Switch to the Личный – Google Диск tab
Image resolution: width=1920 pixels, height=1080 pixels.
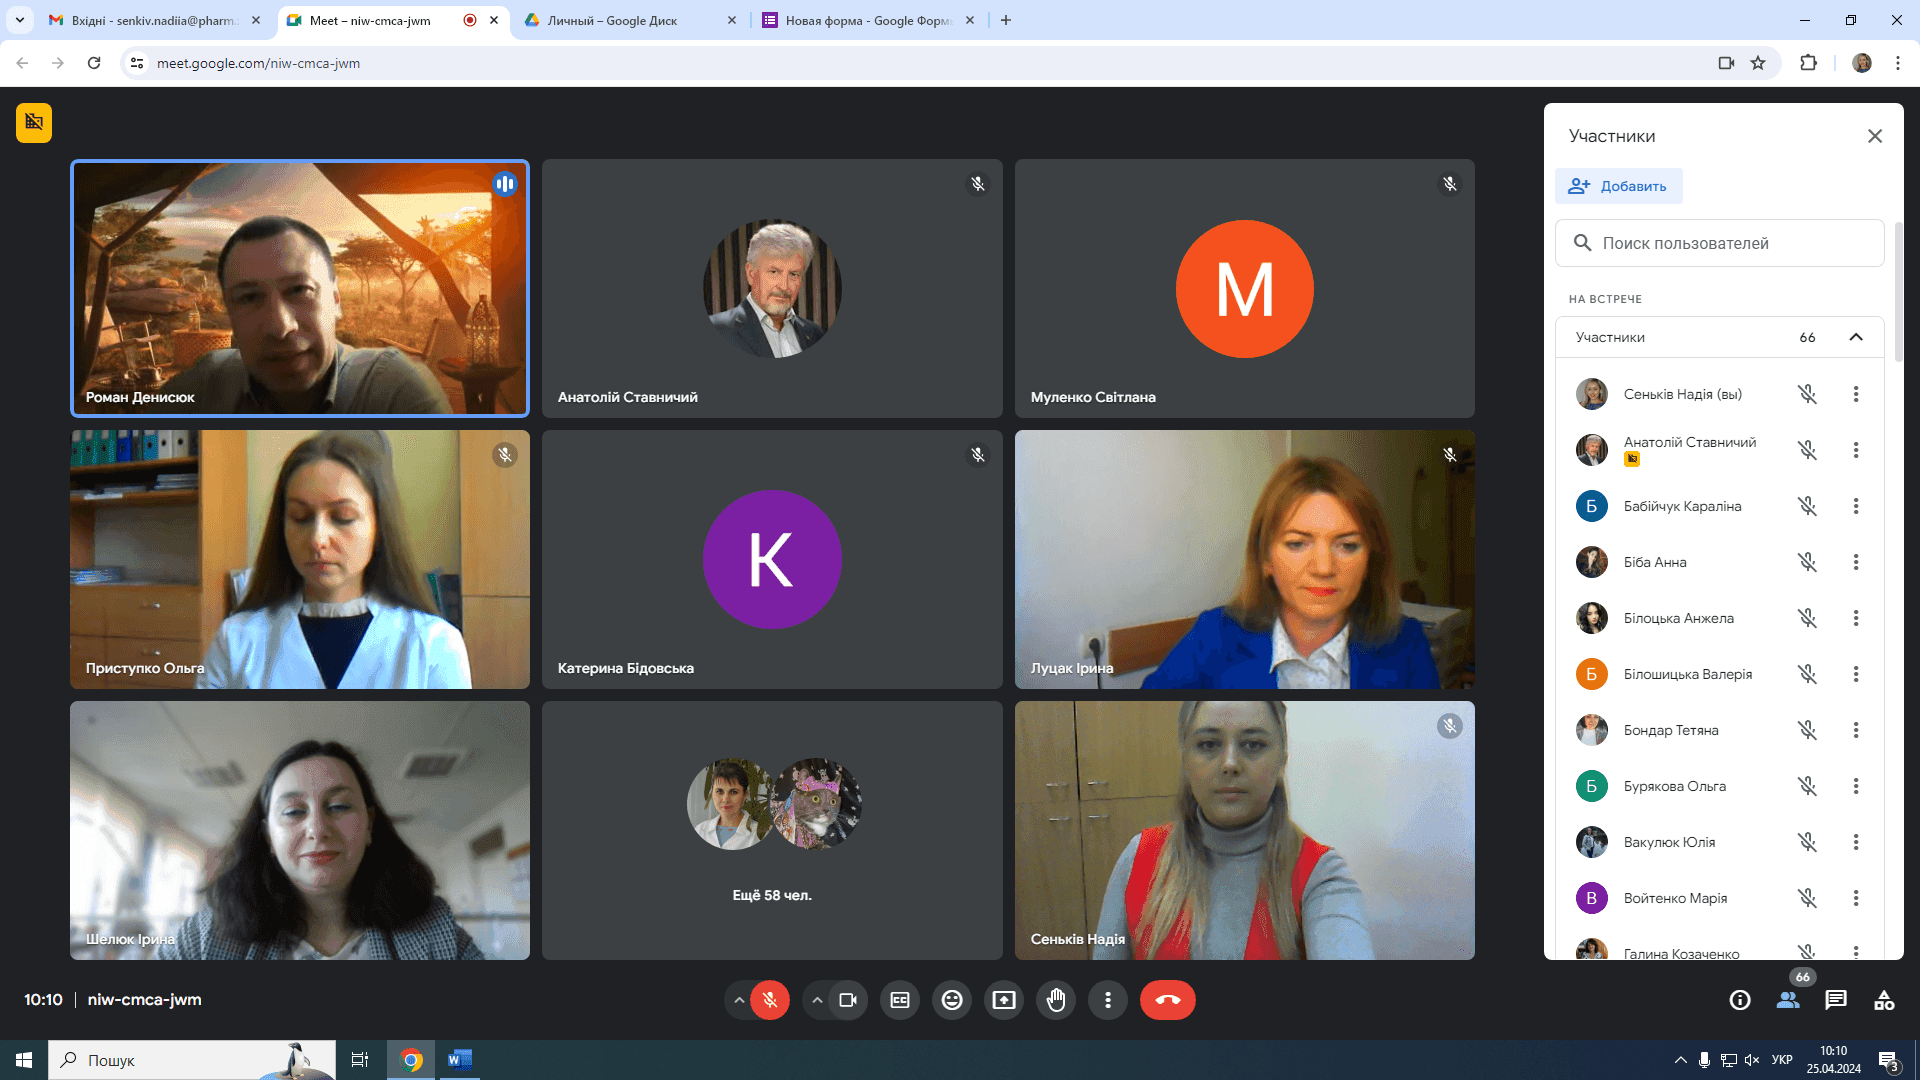(630, 20)
